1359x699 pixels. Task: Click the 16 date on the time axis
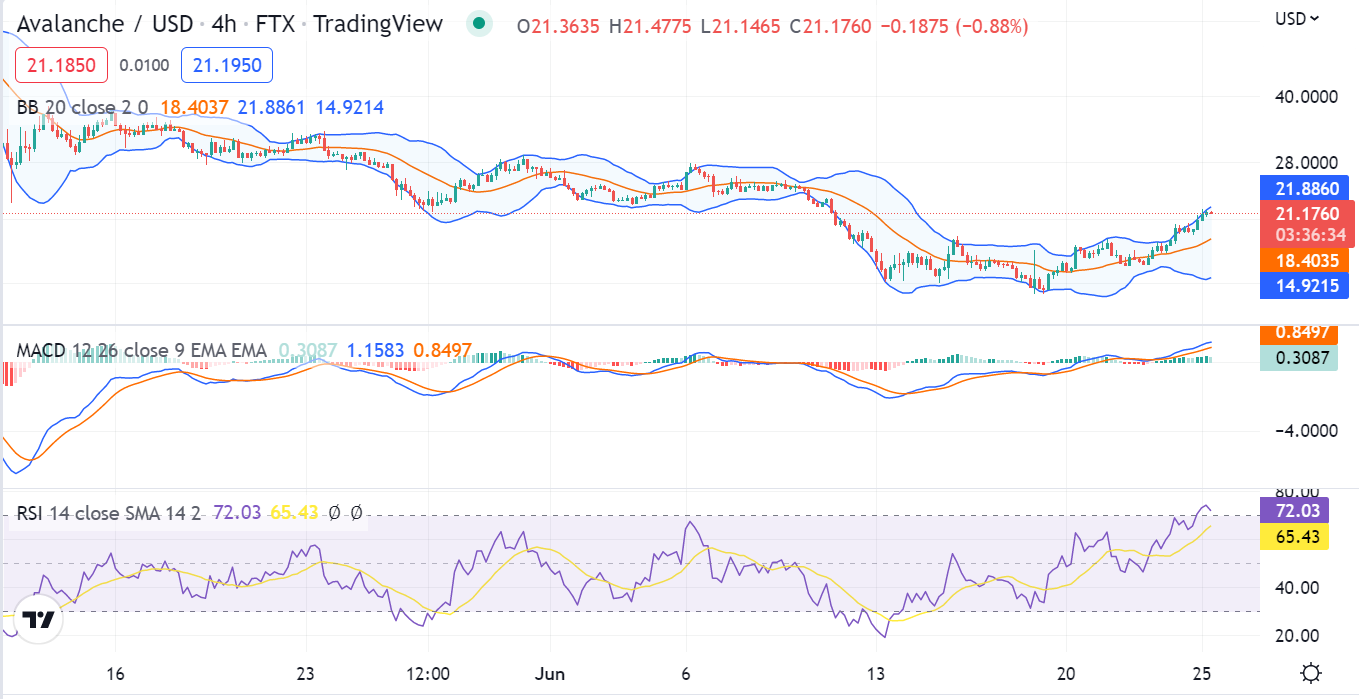click(x=115, y=673)
